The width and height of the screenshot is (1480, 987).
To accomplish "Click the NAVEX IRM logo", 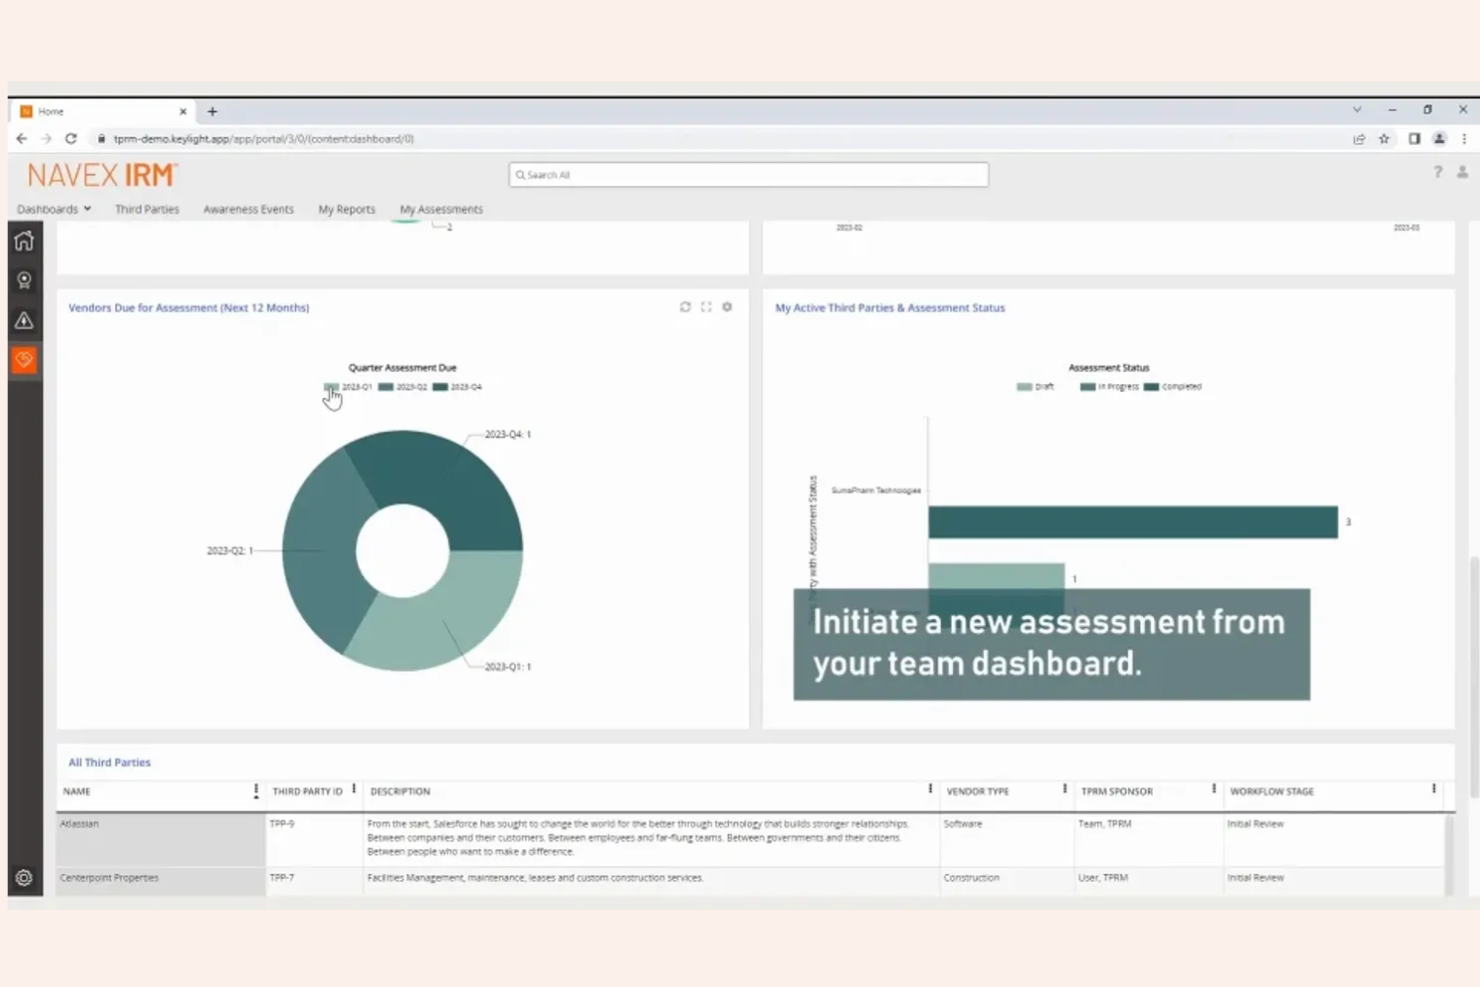I will 102,175.
